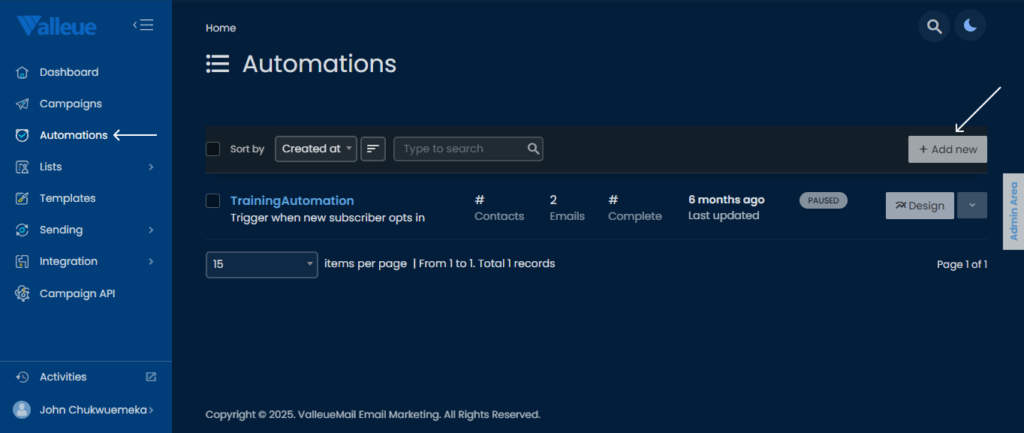The height and width of the screenshot is (433, 1024).
Task: Click the Campaign API gear icon
Action: tap(22, 293)
